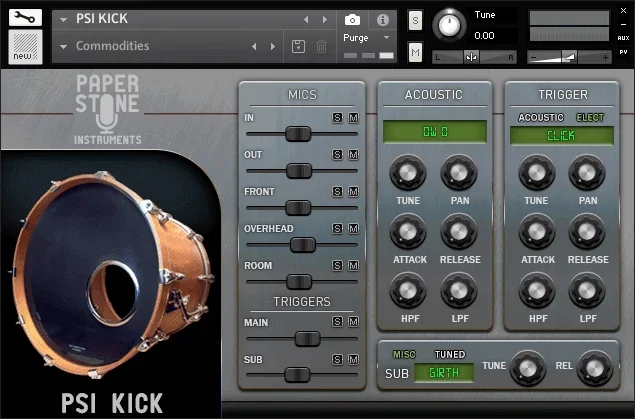This screenshot has width=635, height=419.
Task: Go to previous instrument PSI KICK arrow
Action: click(306, 19)
